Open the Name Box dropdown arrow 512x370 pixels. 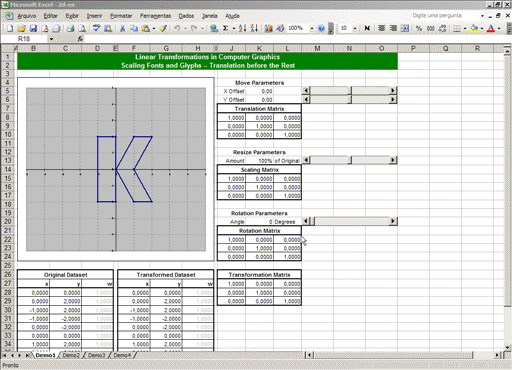[51, 39]
